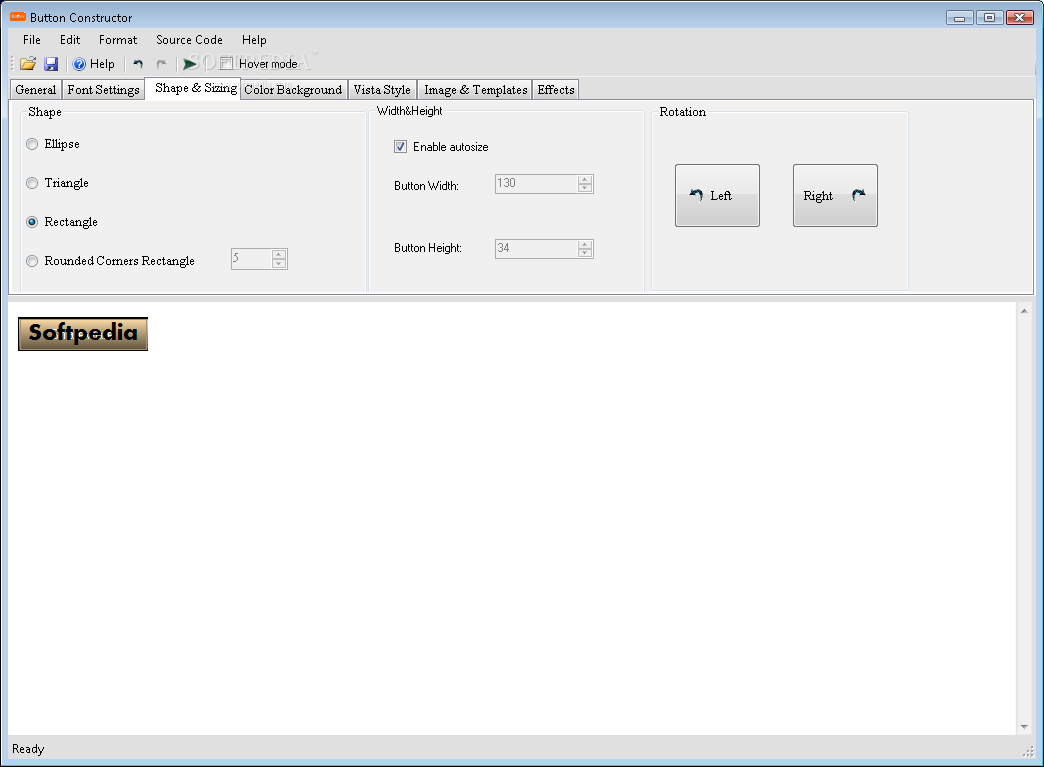
Task: Click the Softpedia button preview
Action: click(x=83, y=334)
